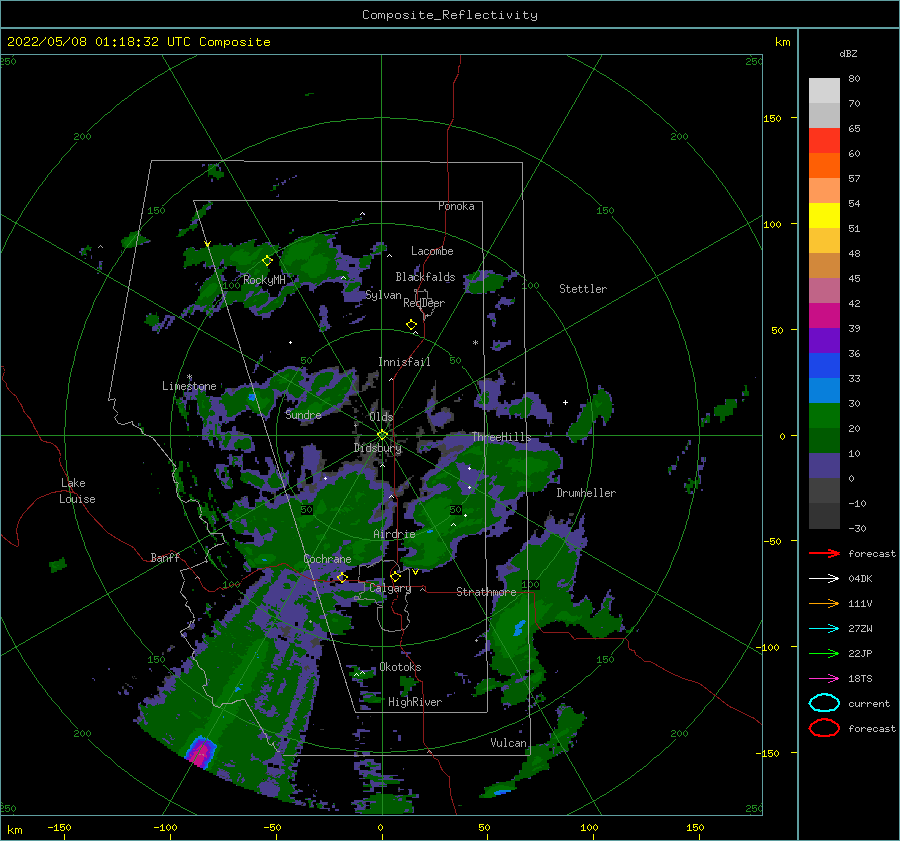The image size is (900, 841).
Task: Click the cyan current ellipse icon
Action: (x=824, y=703)
